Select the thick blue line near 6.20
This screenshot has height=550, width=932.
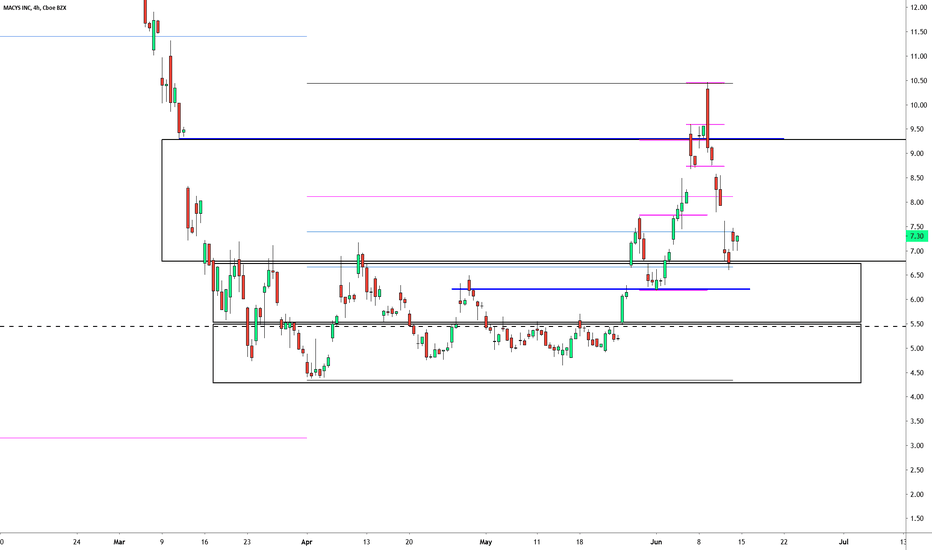point(600,289)
